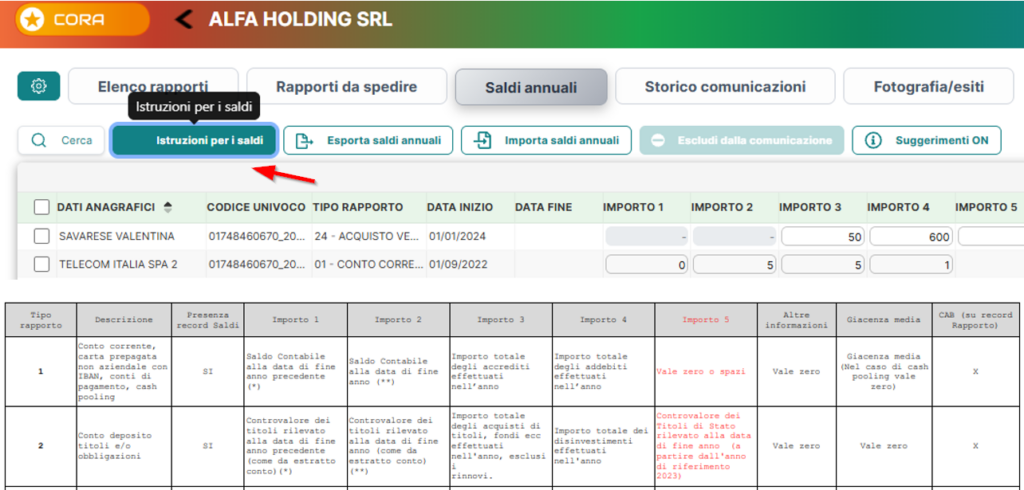The height and width of the screenshot is (490, 1024).
Task: Click Telecom Importo 2 field with value 5
Action: tap(735, 265)
